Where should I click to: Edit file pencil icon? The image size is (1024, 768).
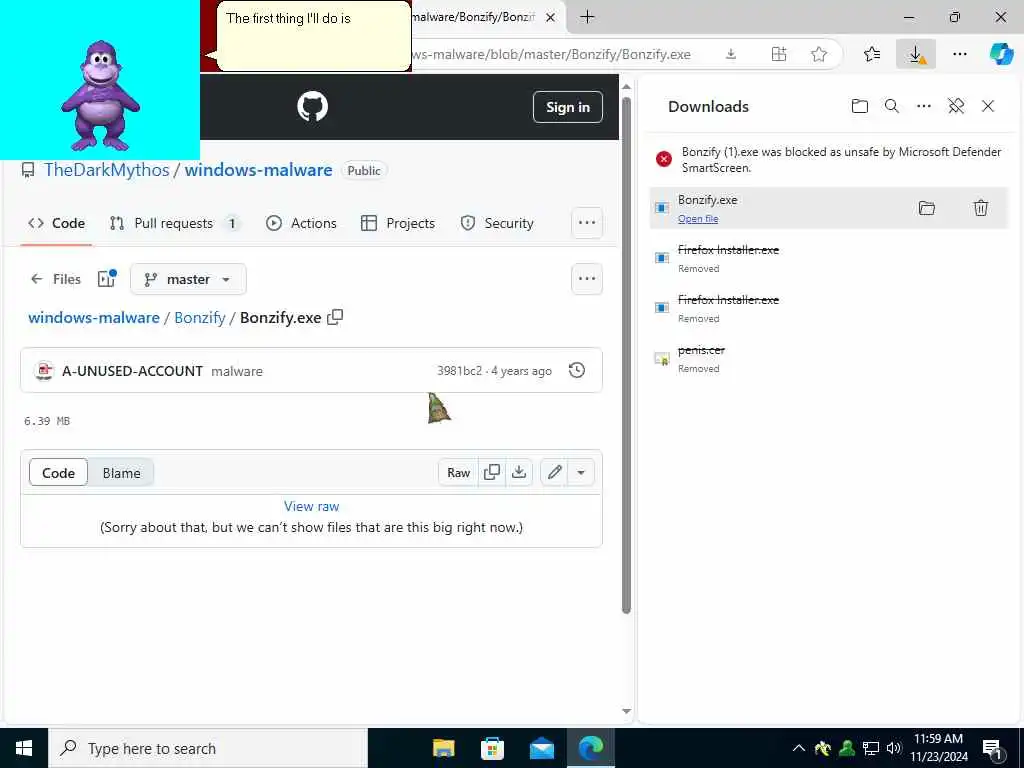click(x=554, y=472)
